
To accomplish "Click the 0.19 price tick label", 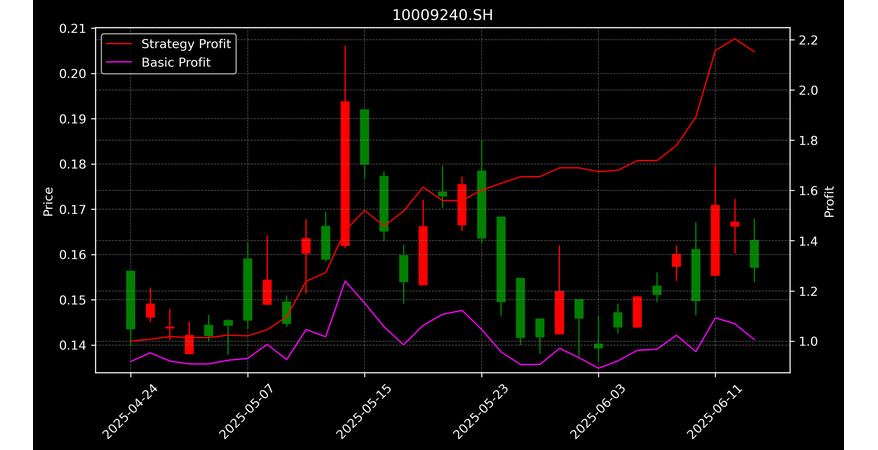I will [x=73, y=119].
